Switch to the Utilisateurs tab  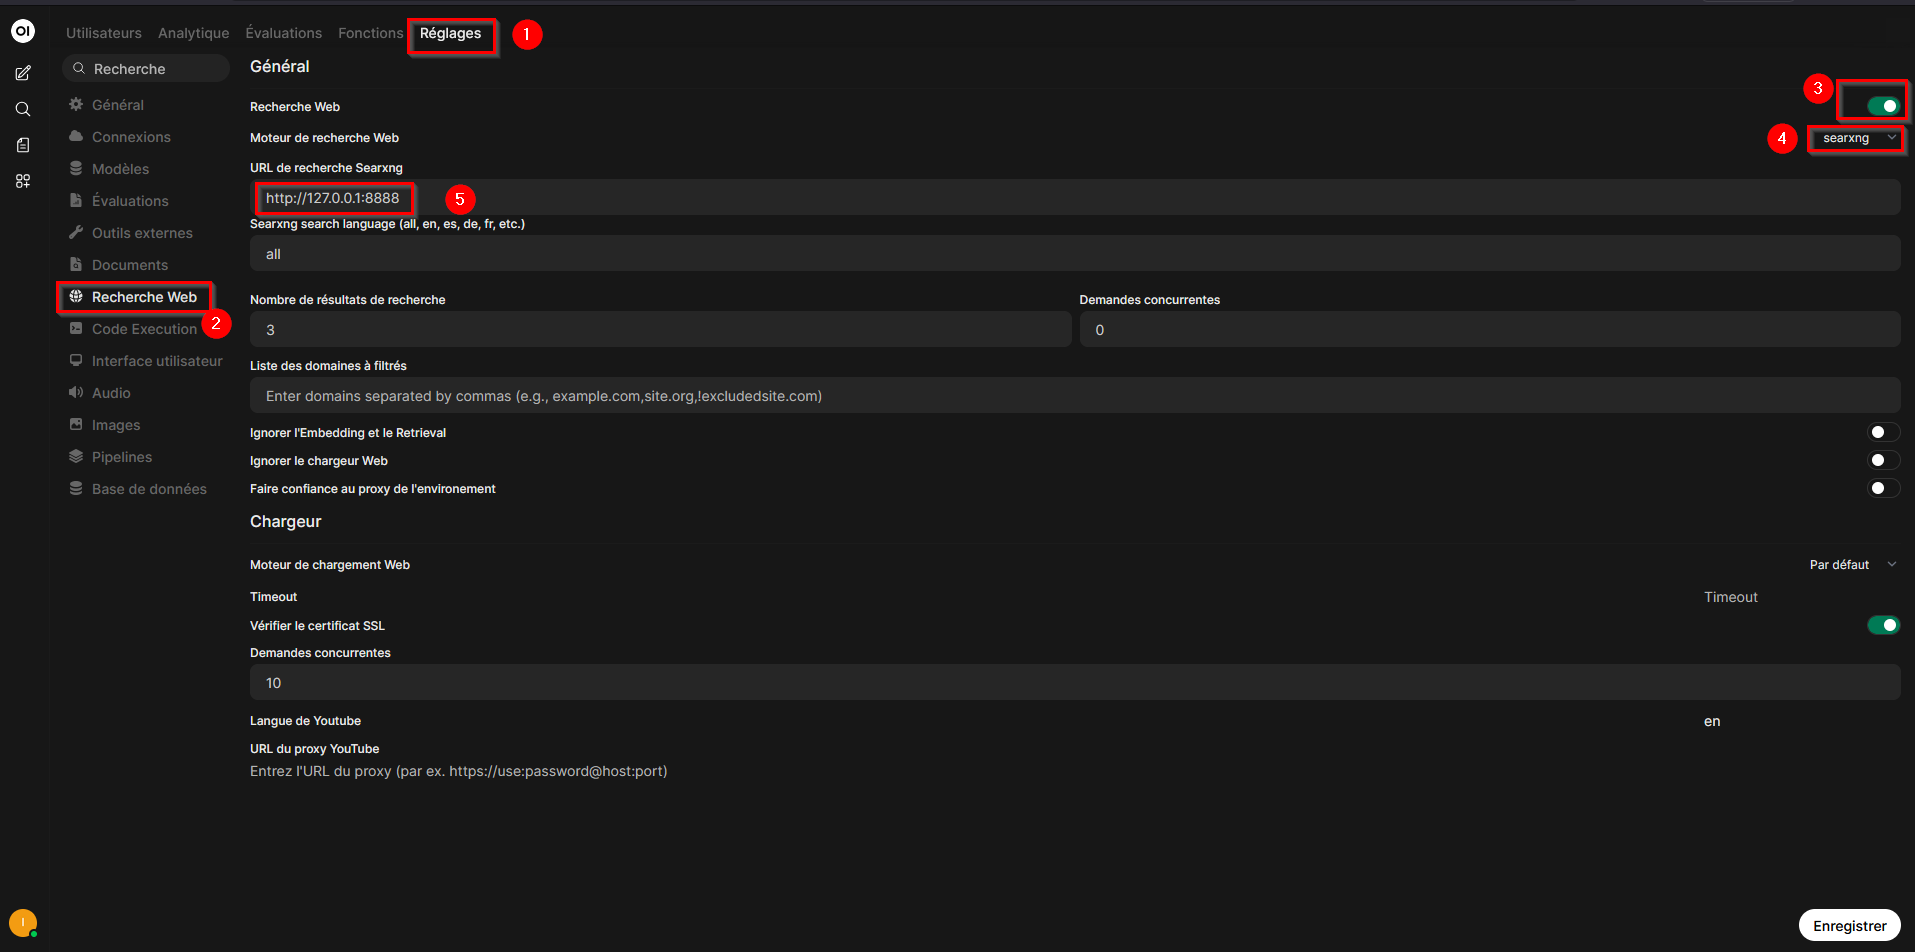point(104,33)
